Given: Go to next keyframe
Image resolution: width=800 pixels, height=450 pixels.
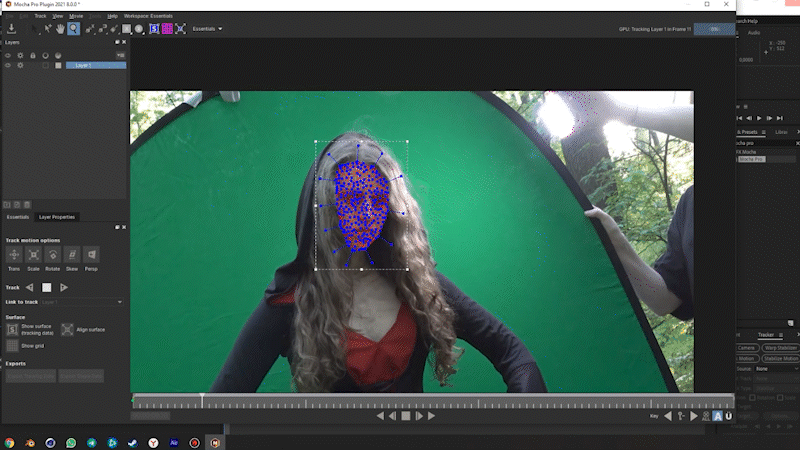Looking at the screenshot, I should pyautogui.click(x=694, y=416).
